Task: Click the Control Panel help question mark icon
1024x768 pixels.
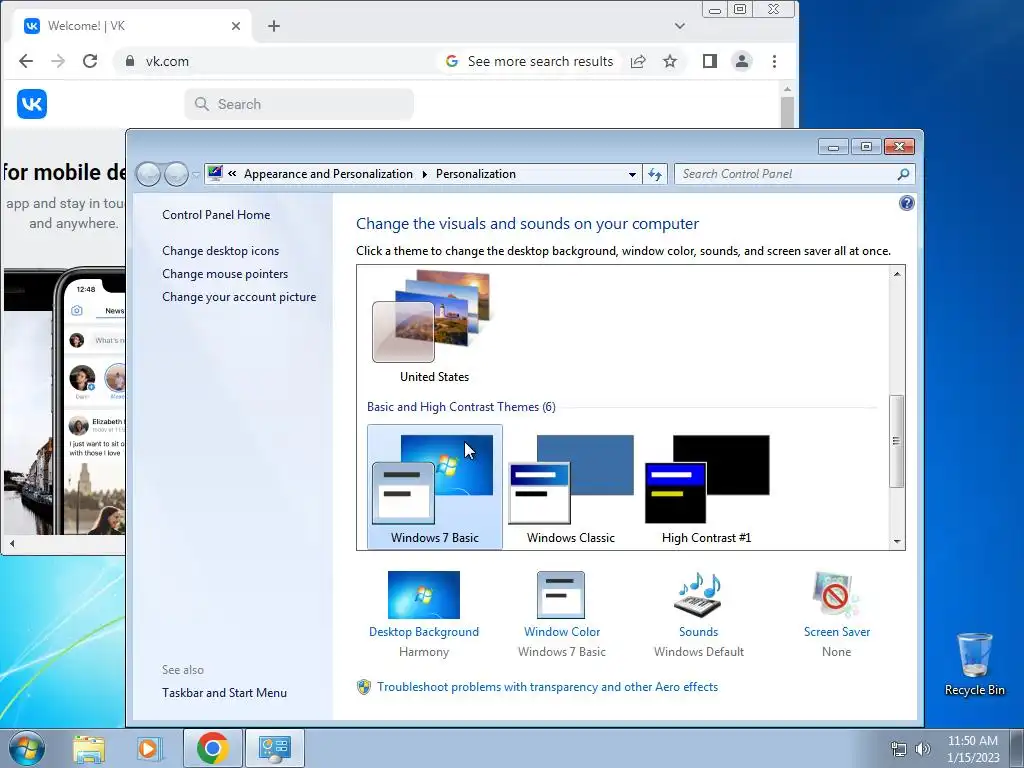Action: point(906,203)
